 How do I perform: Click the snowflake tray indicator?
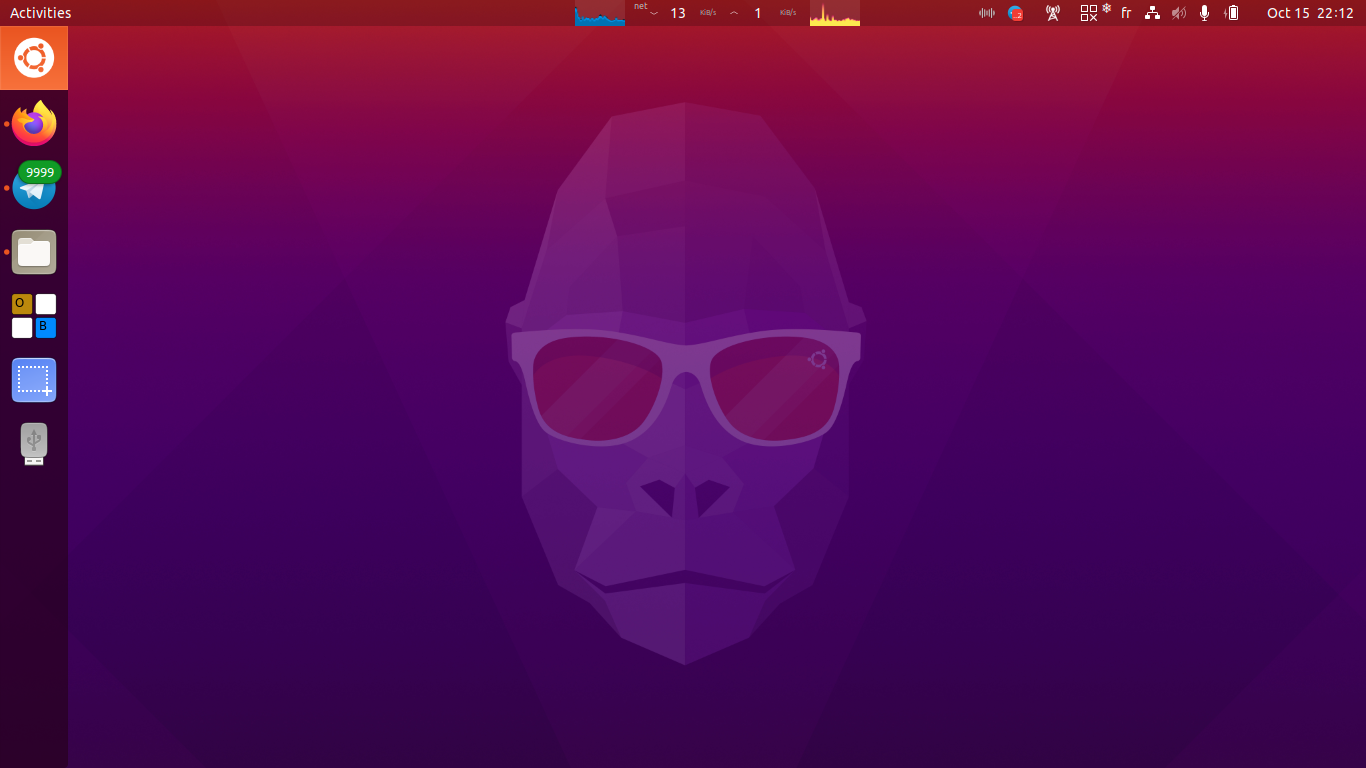point(1107,8)
